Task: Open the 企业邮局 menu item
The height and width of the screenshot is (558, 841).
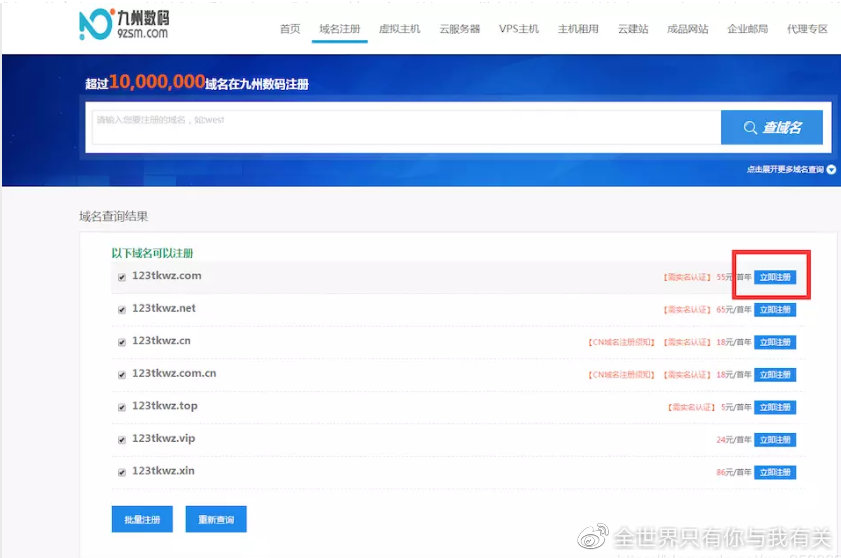Action: click(747, 29)
